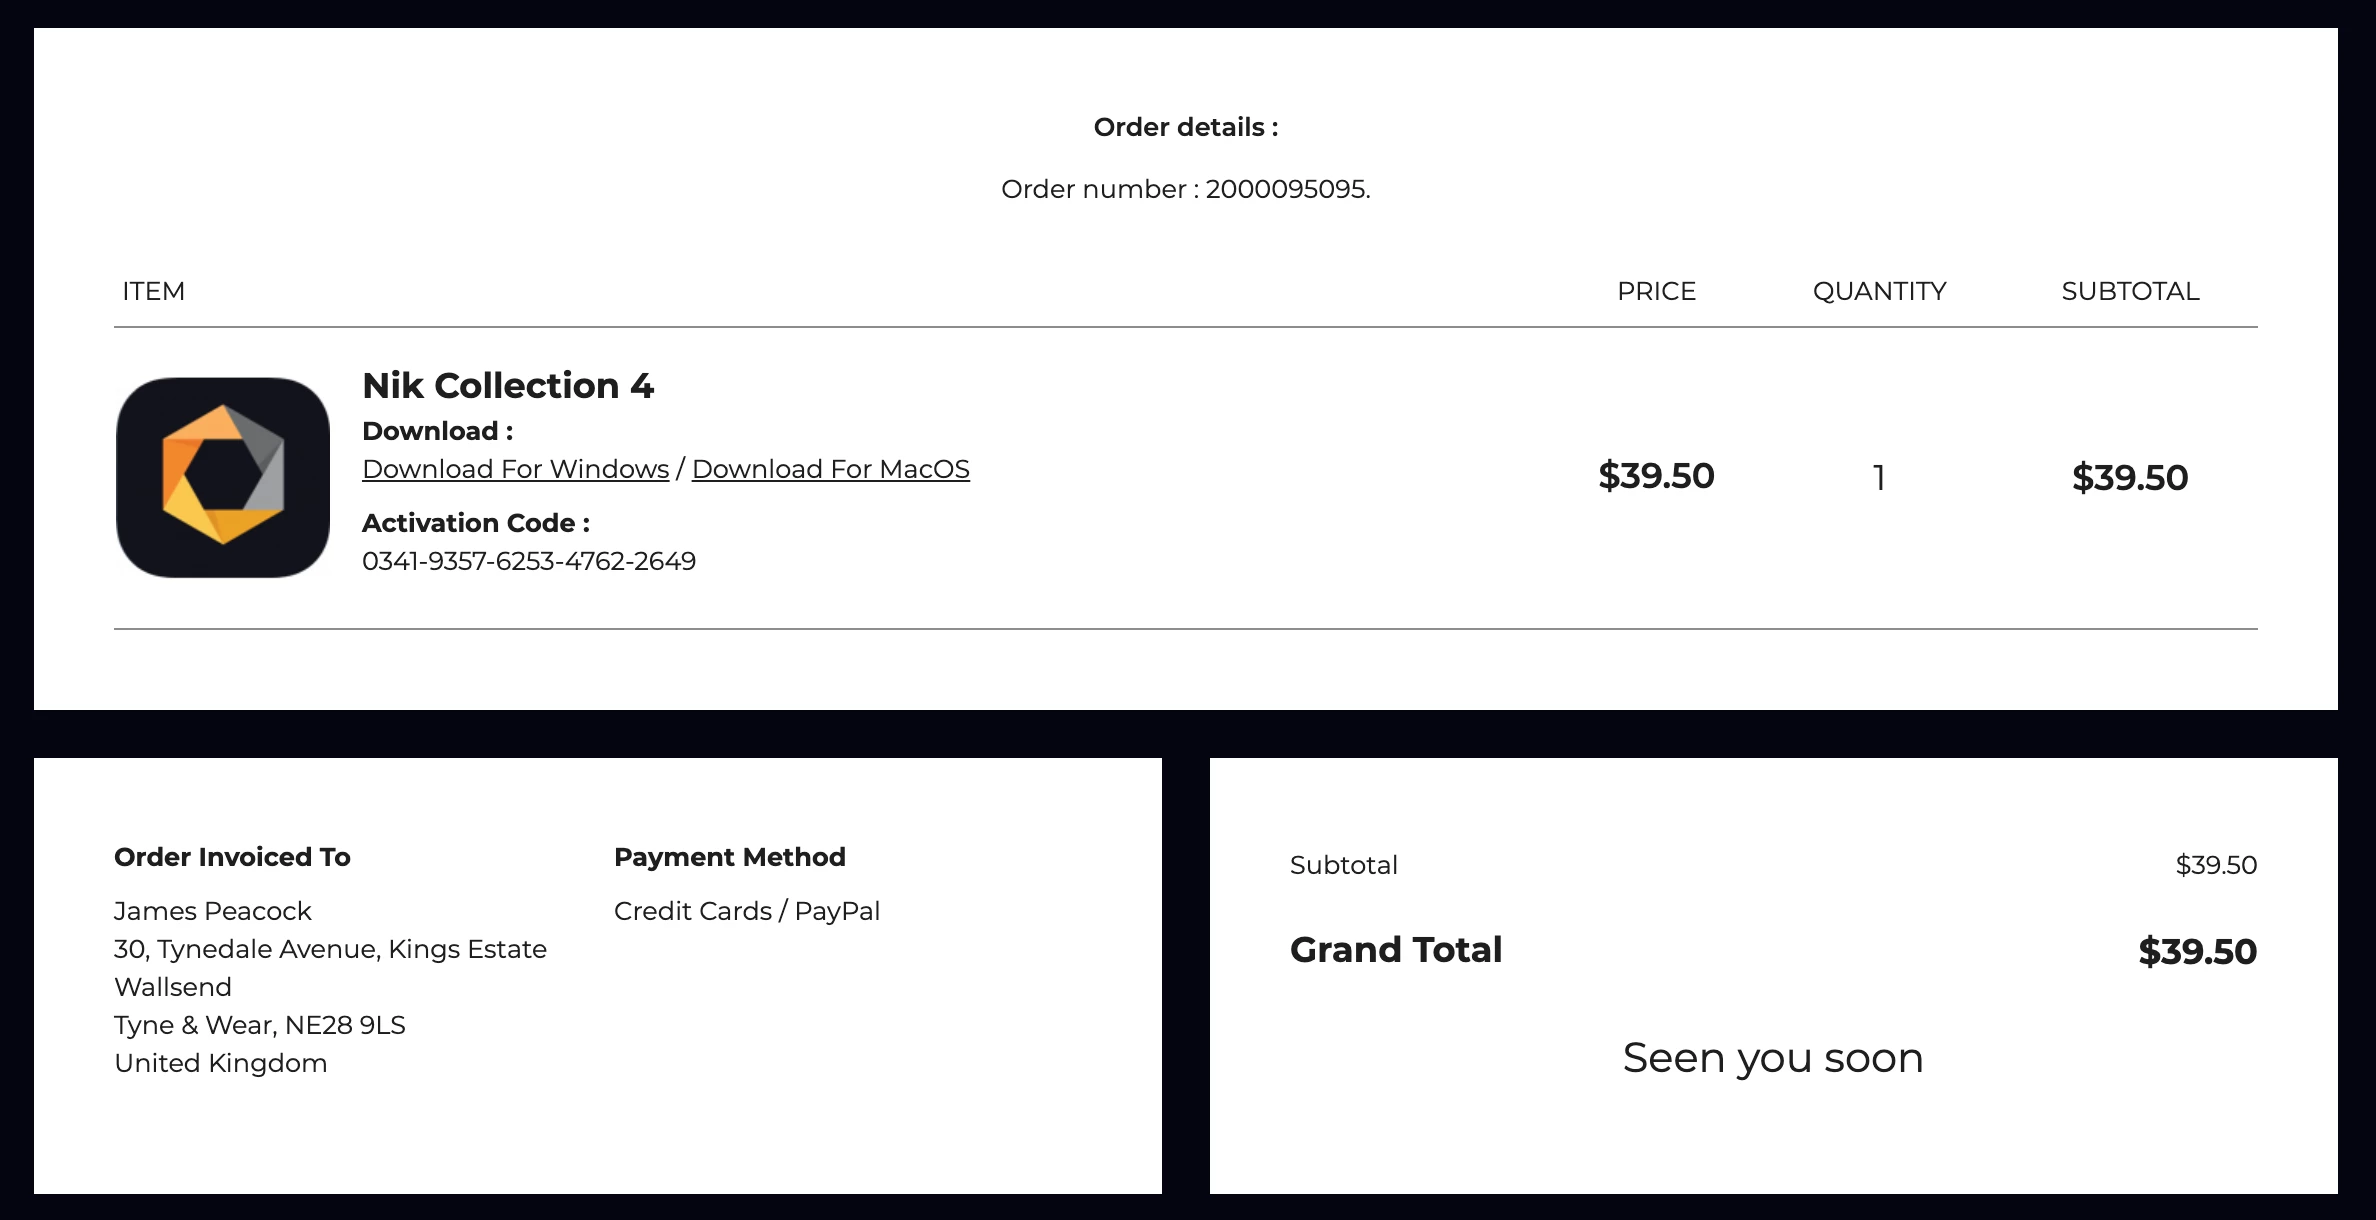Click the Grand Total amount $39.50
Screen dimensions: 2376x1220
[x=2197, y=951]
